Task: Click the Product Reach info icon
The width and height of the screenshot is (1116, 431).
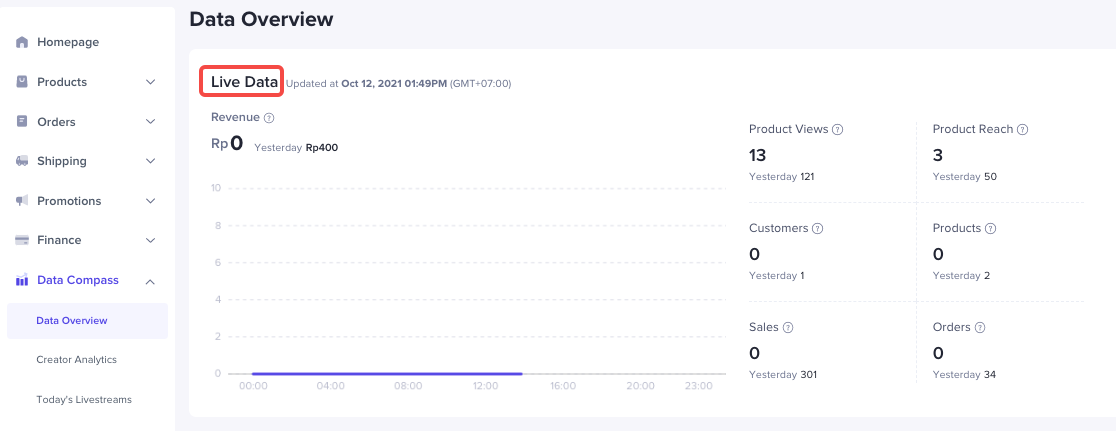Action: coord(1023,130)
